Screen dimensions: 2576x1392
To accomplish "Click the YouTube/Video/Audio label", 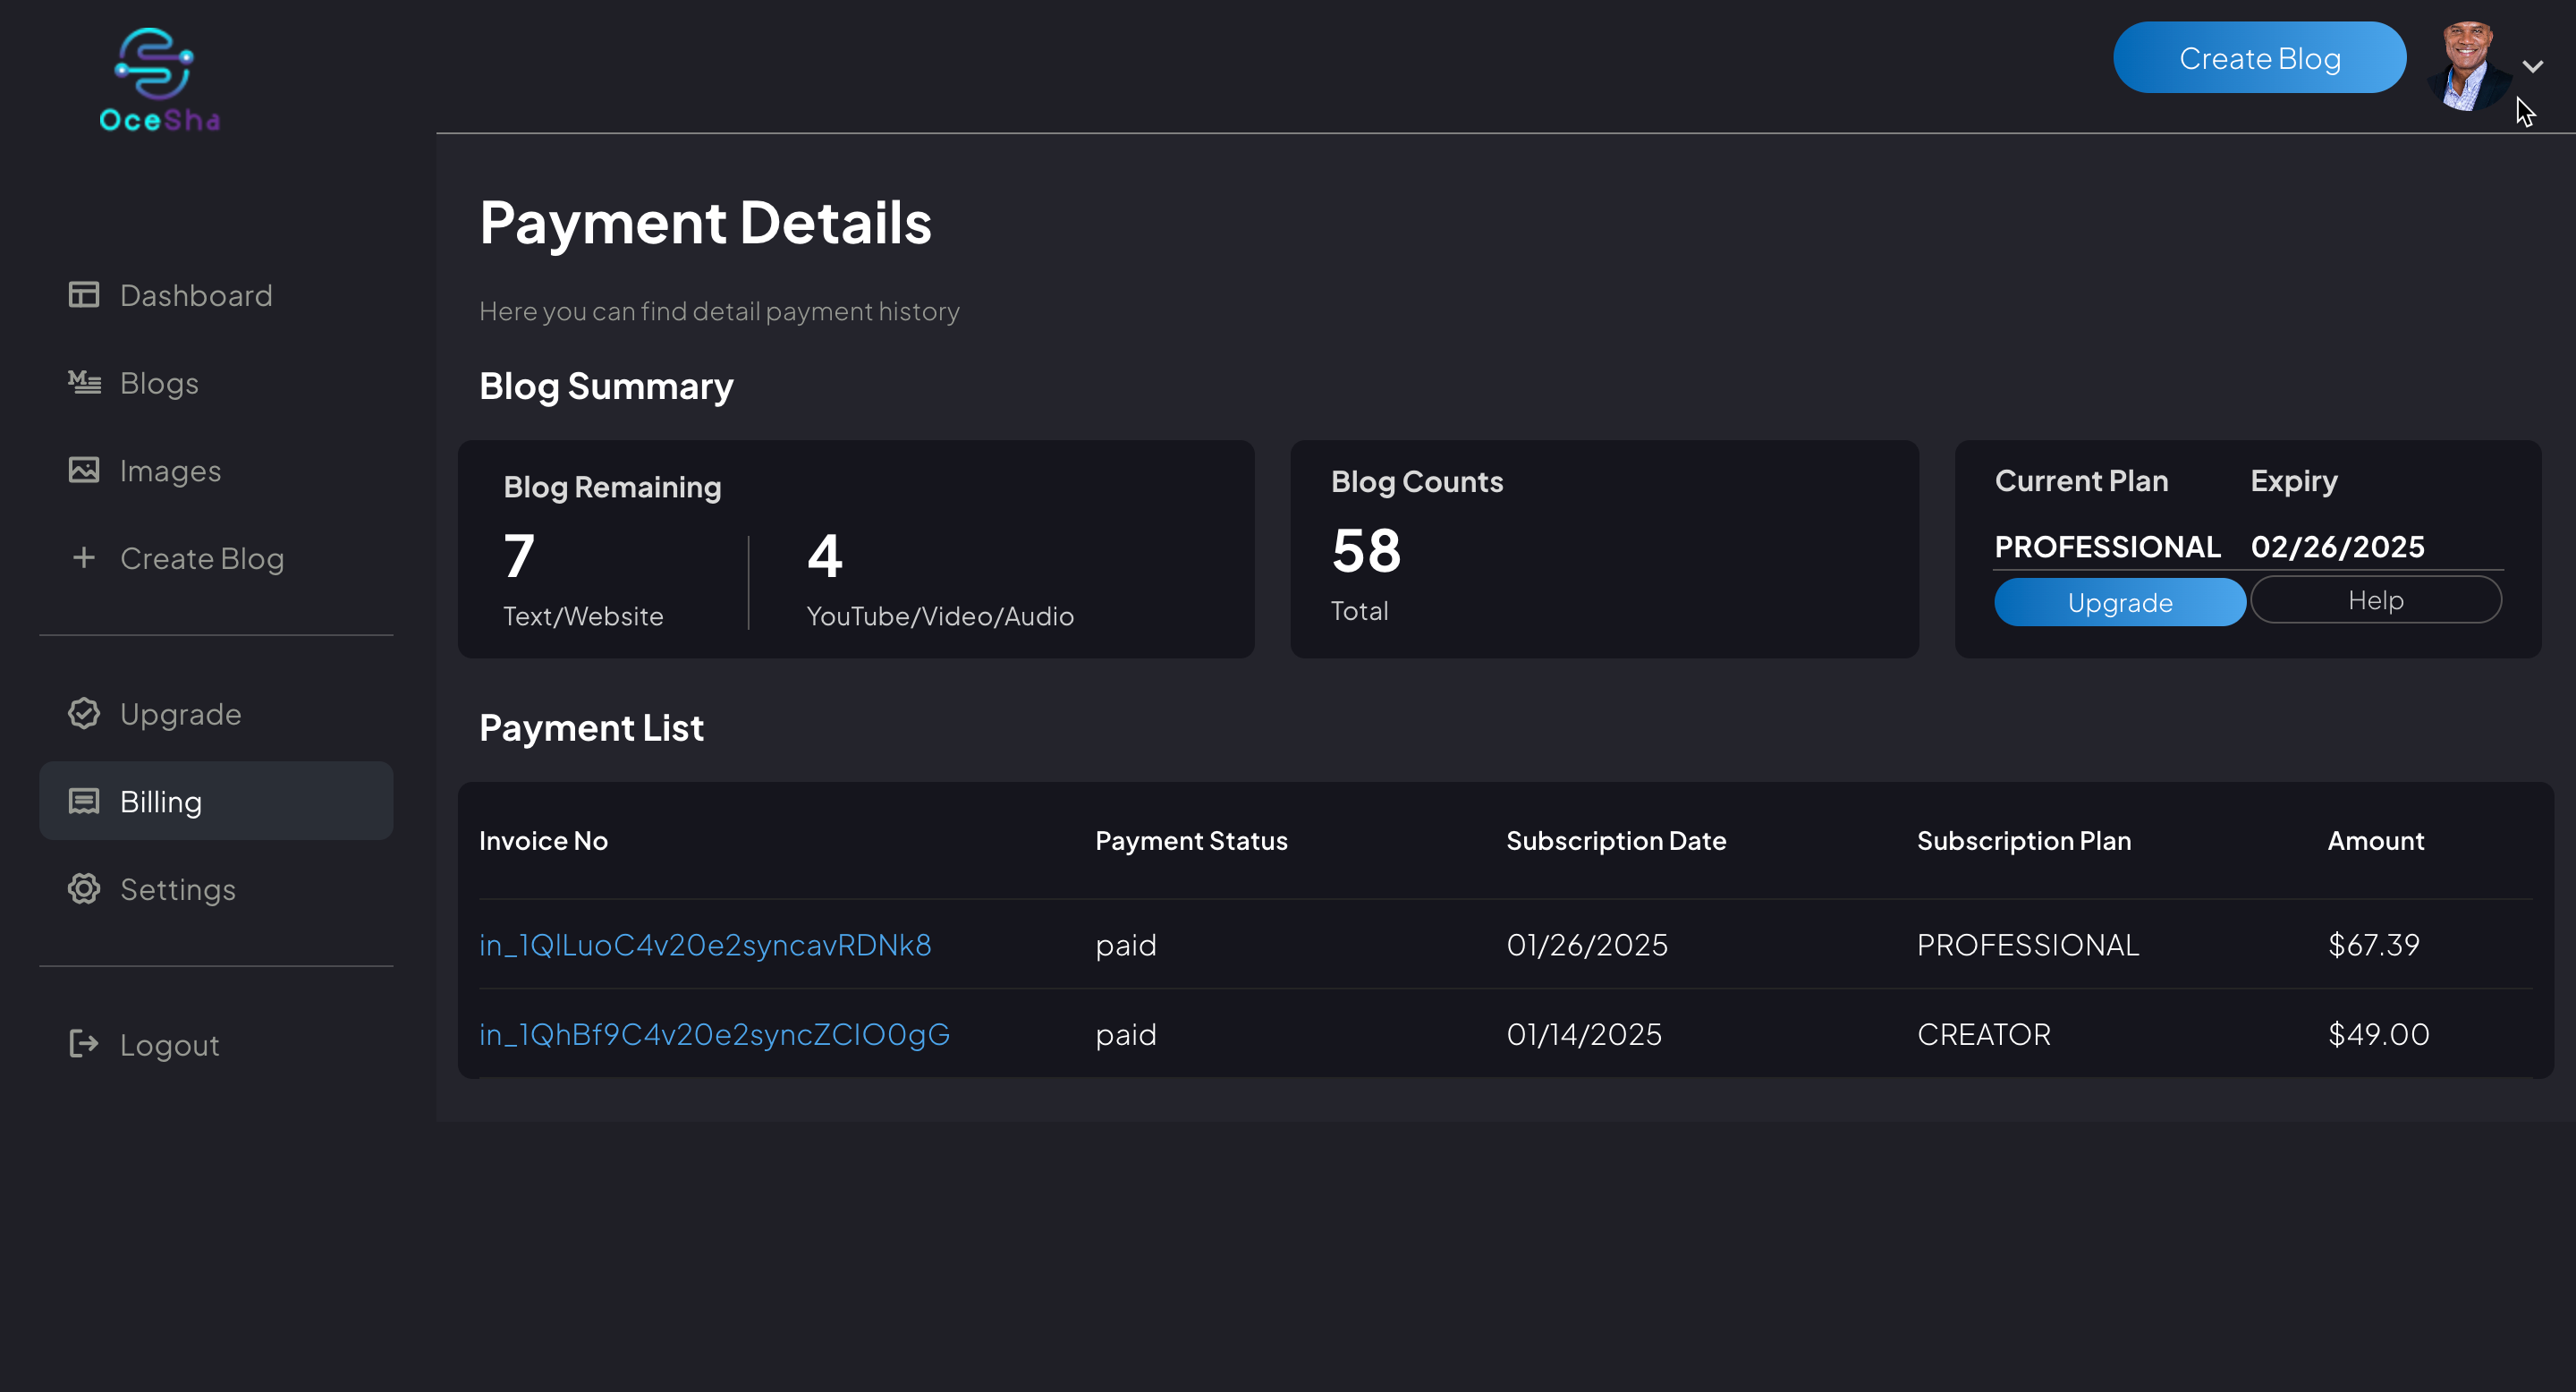I will coord(940,616).
